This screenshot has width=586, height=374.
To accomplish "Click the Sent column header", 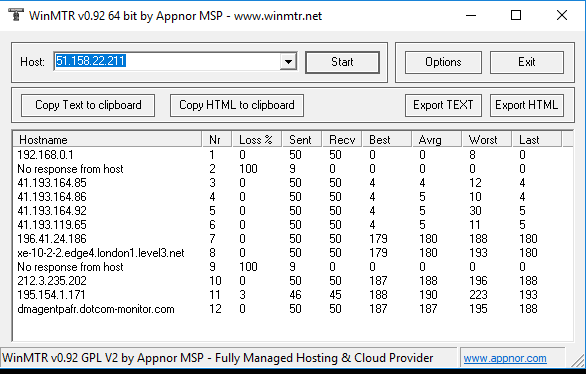I will [x=302, y=140].
